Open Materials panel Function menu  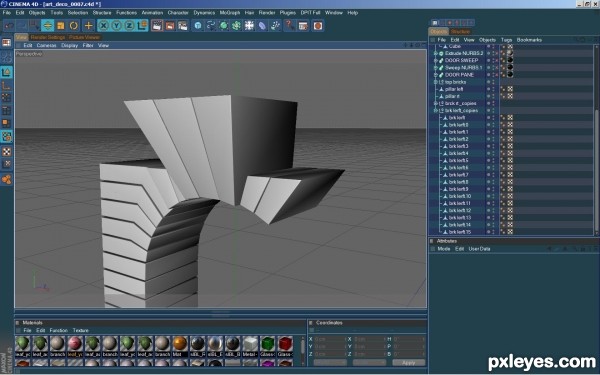(59, 330)
